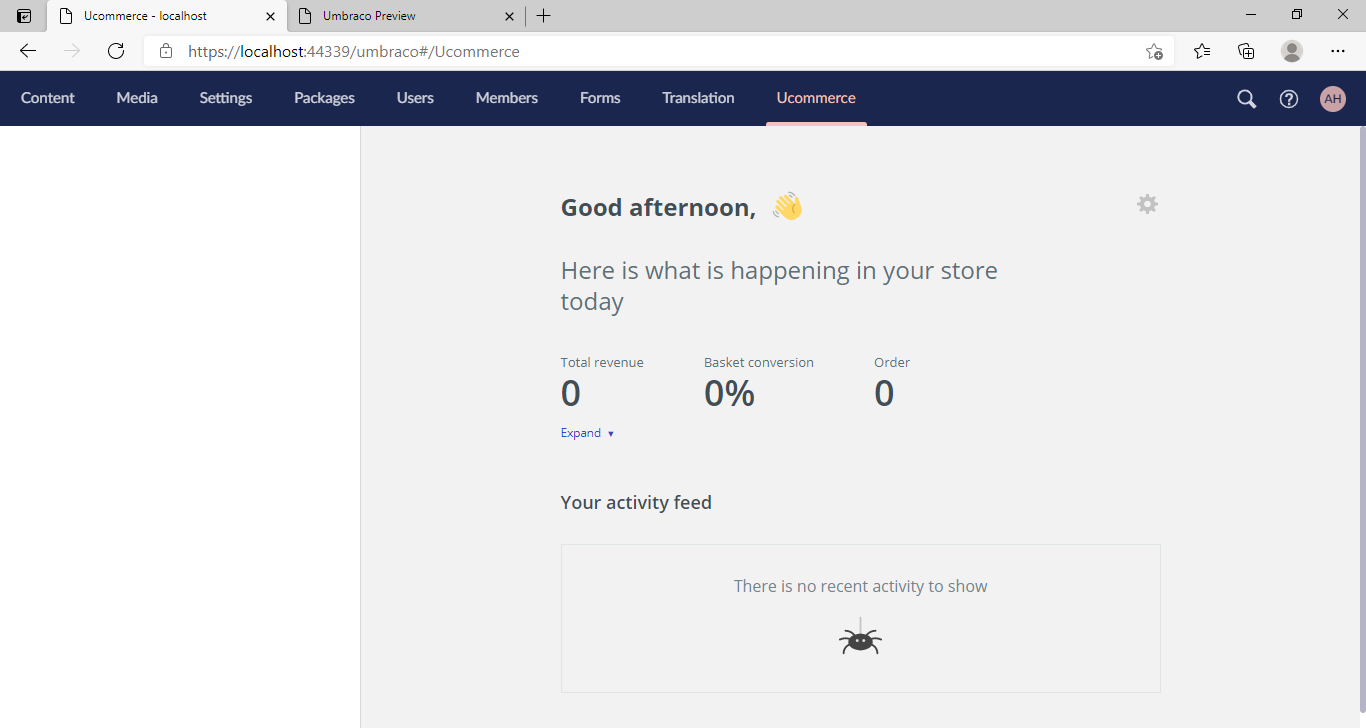
Task: Open the Members section
Action: [507, 98]
